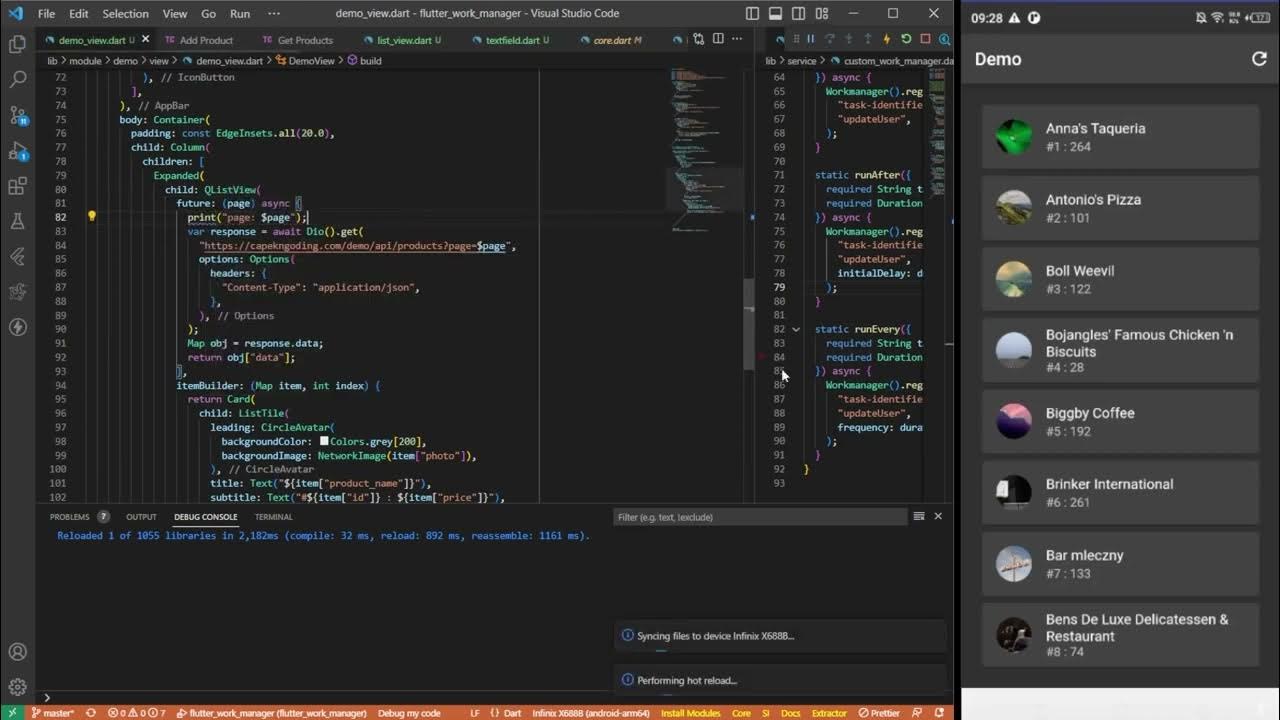Expand the service breadcrumb in right editor
1280x720 pixels.
pos(802,61)
